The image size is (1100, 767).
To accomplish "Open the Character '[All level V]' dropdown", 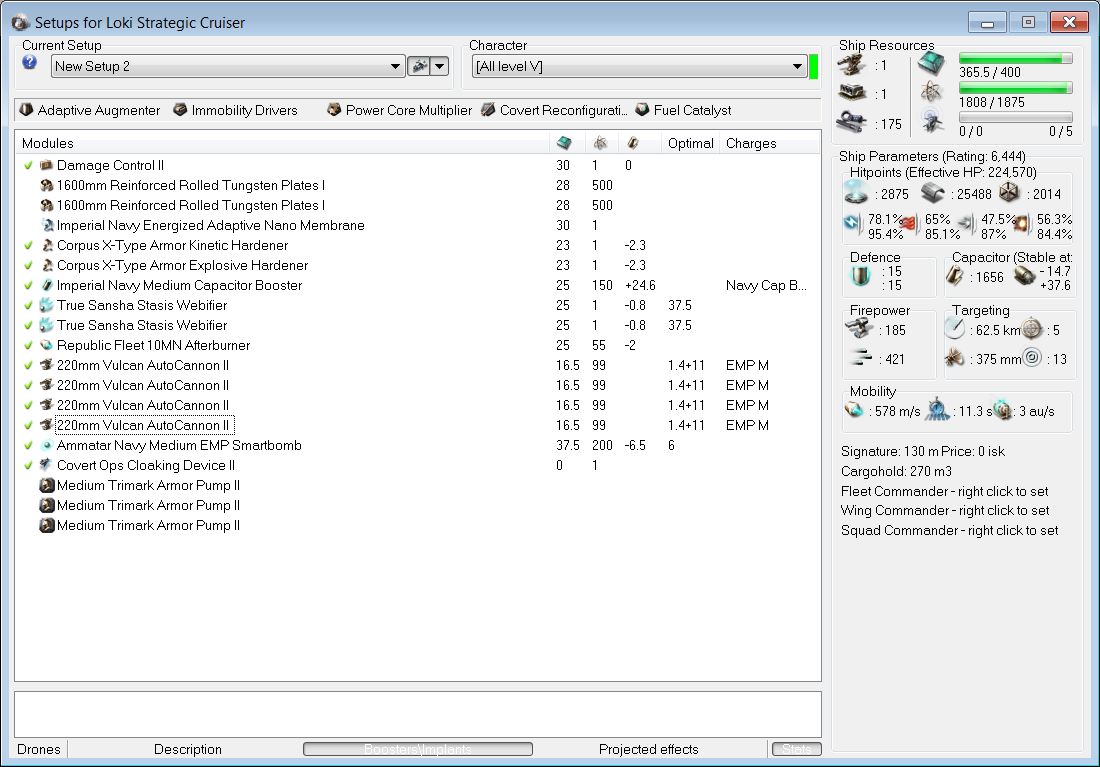I will point(639,67).
